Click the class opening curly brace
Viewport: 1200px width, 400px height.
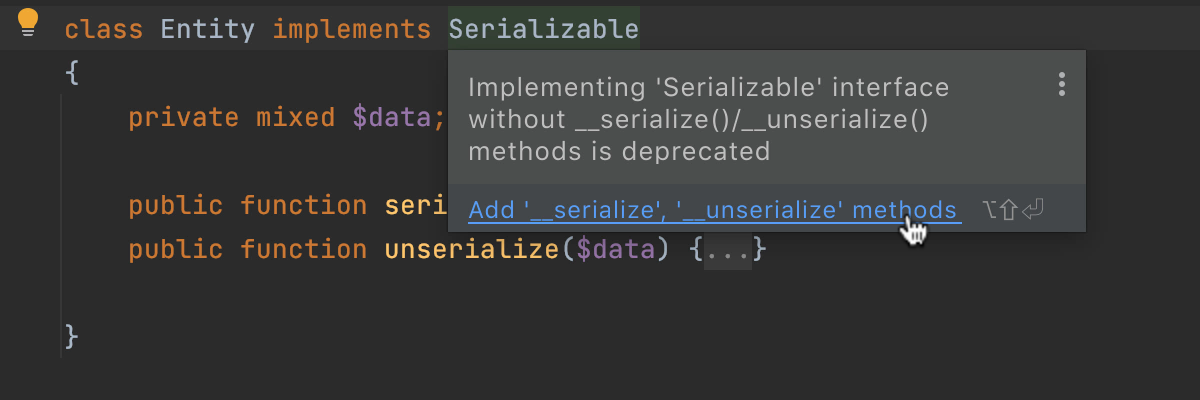[71, 73]
